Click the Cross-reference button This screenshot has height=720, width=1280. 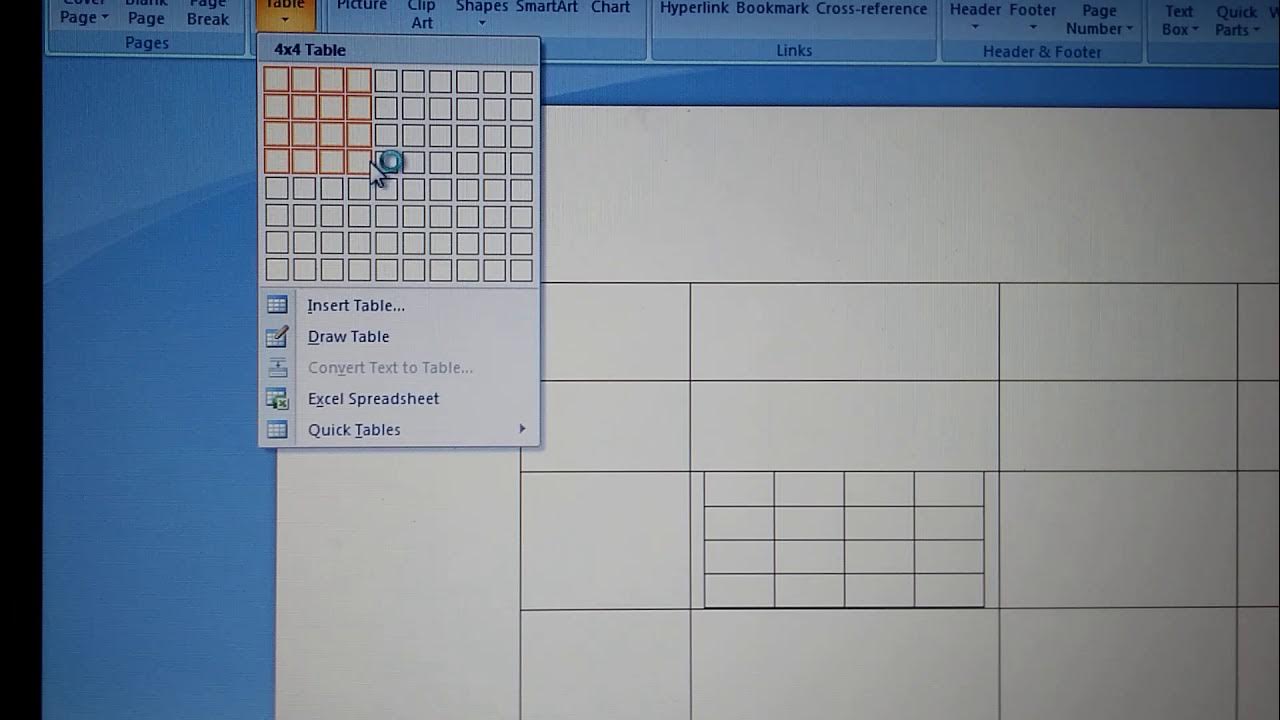click(x=871, y=9)
